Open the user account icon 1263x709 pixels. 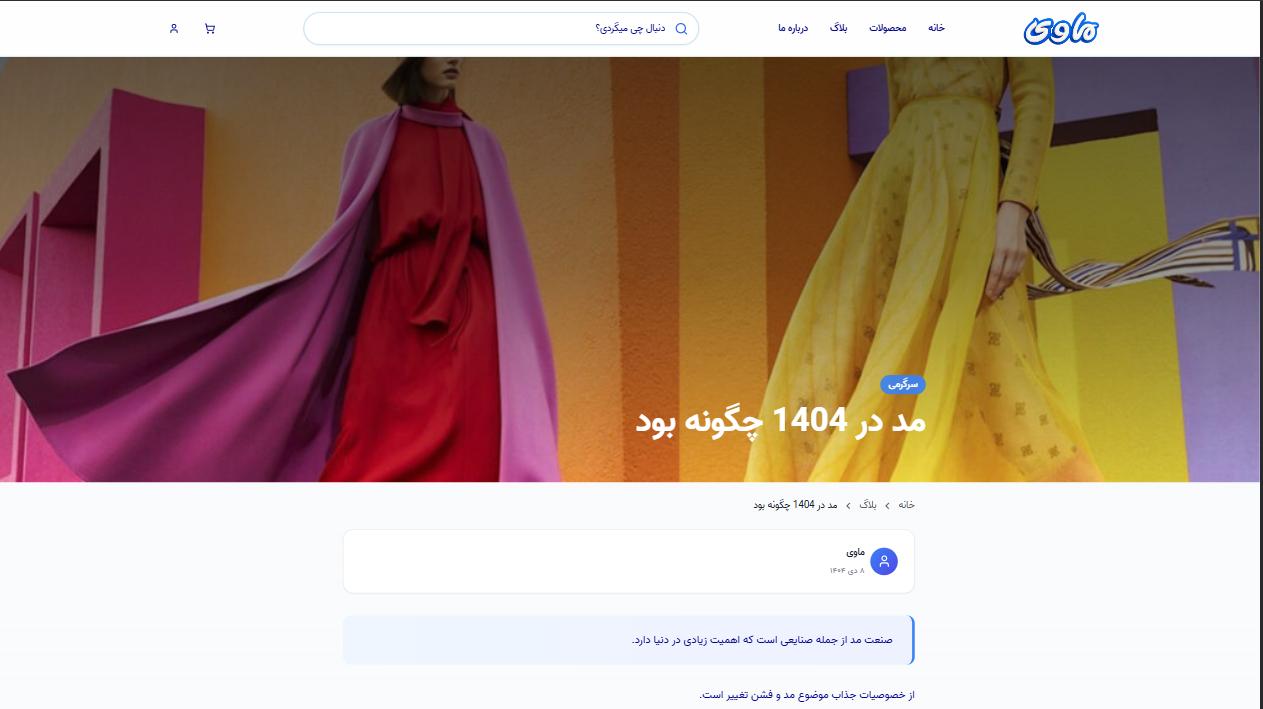pyautogui.click(x=174, y=29)
